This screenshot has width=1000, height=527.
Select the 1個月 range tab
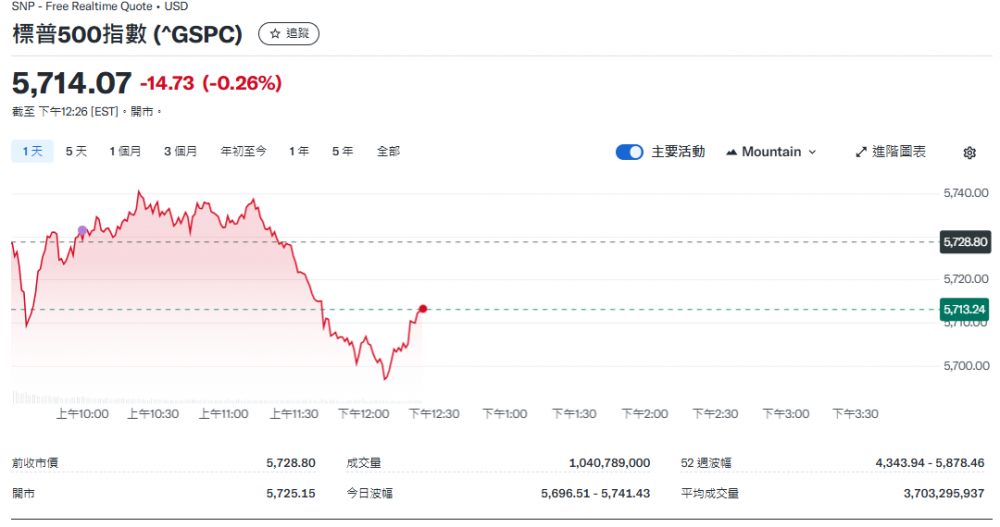point(125,152)
